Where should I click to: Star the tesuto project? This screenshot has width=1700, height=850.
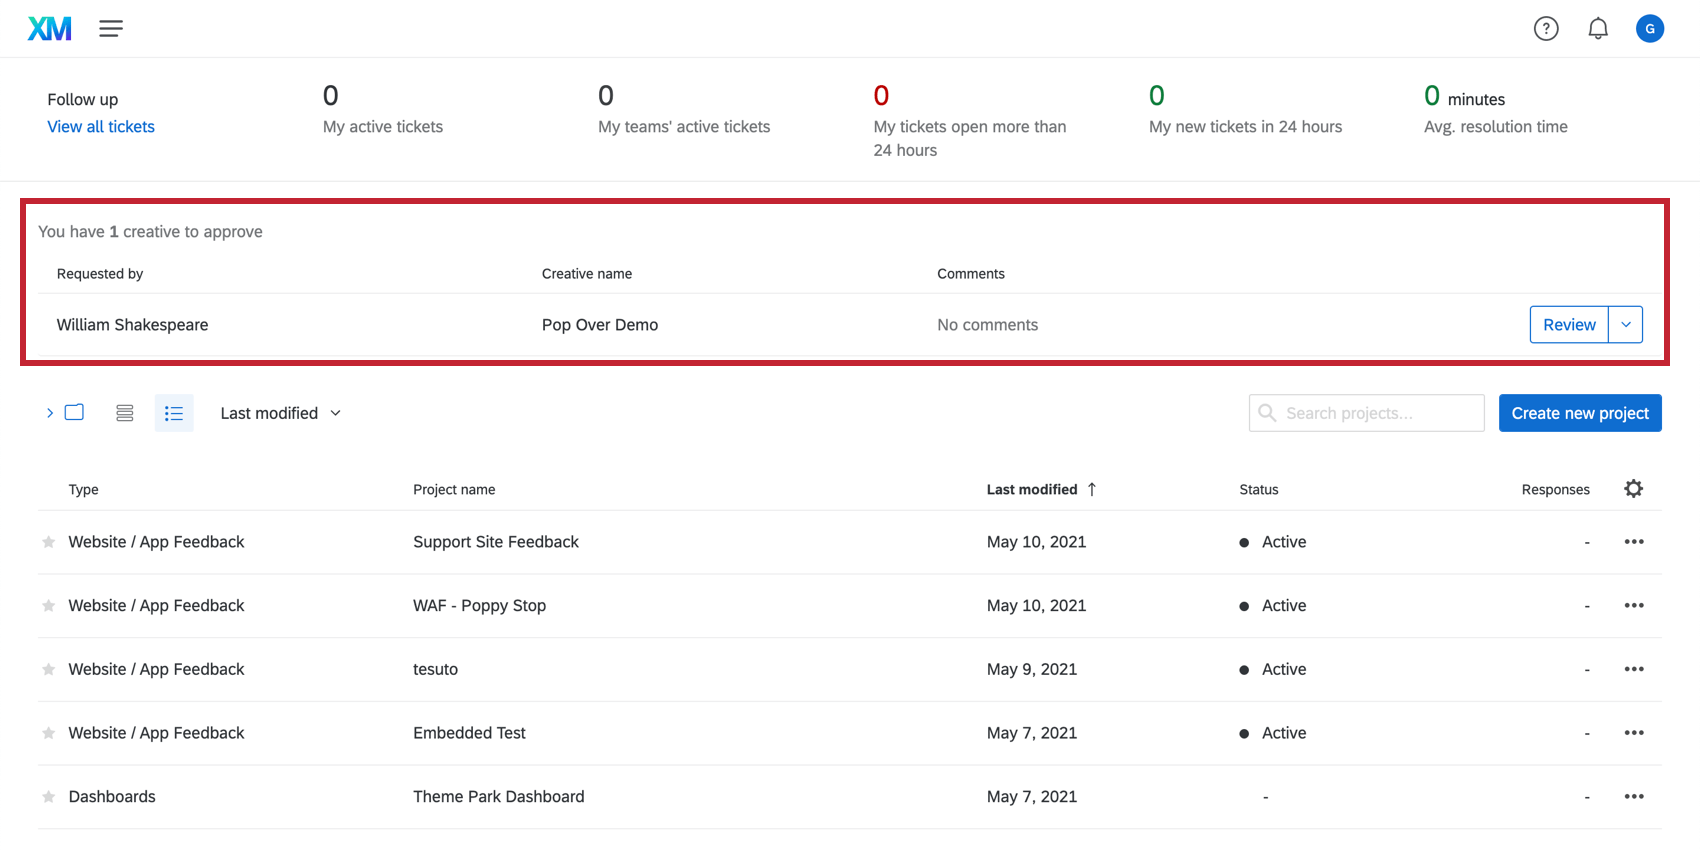[x=49, y=670]
